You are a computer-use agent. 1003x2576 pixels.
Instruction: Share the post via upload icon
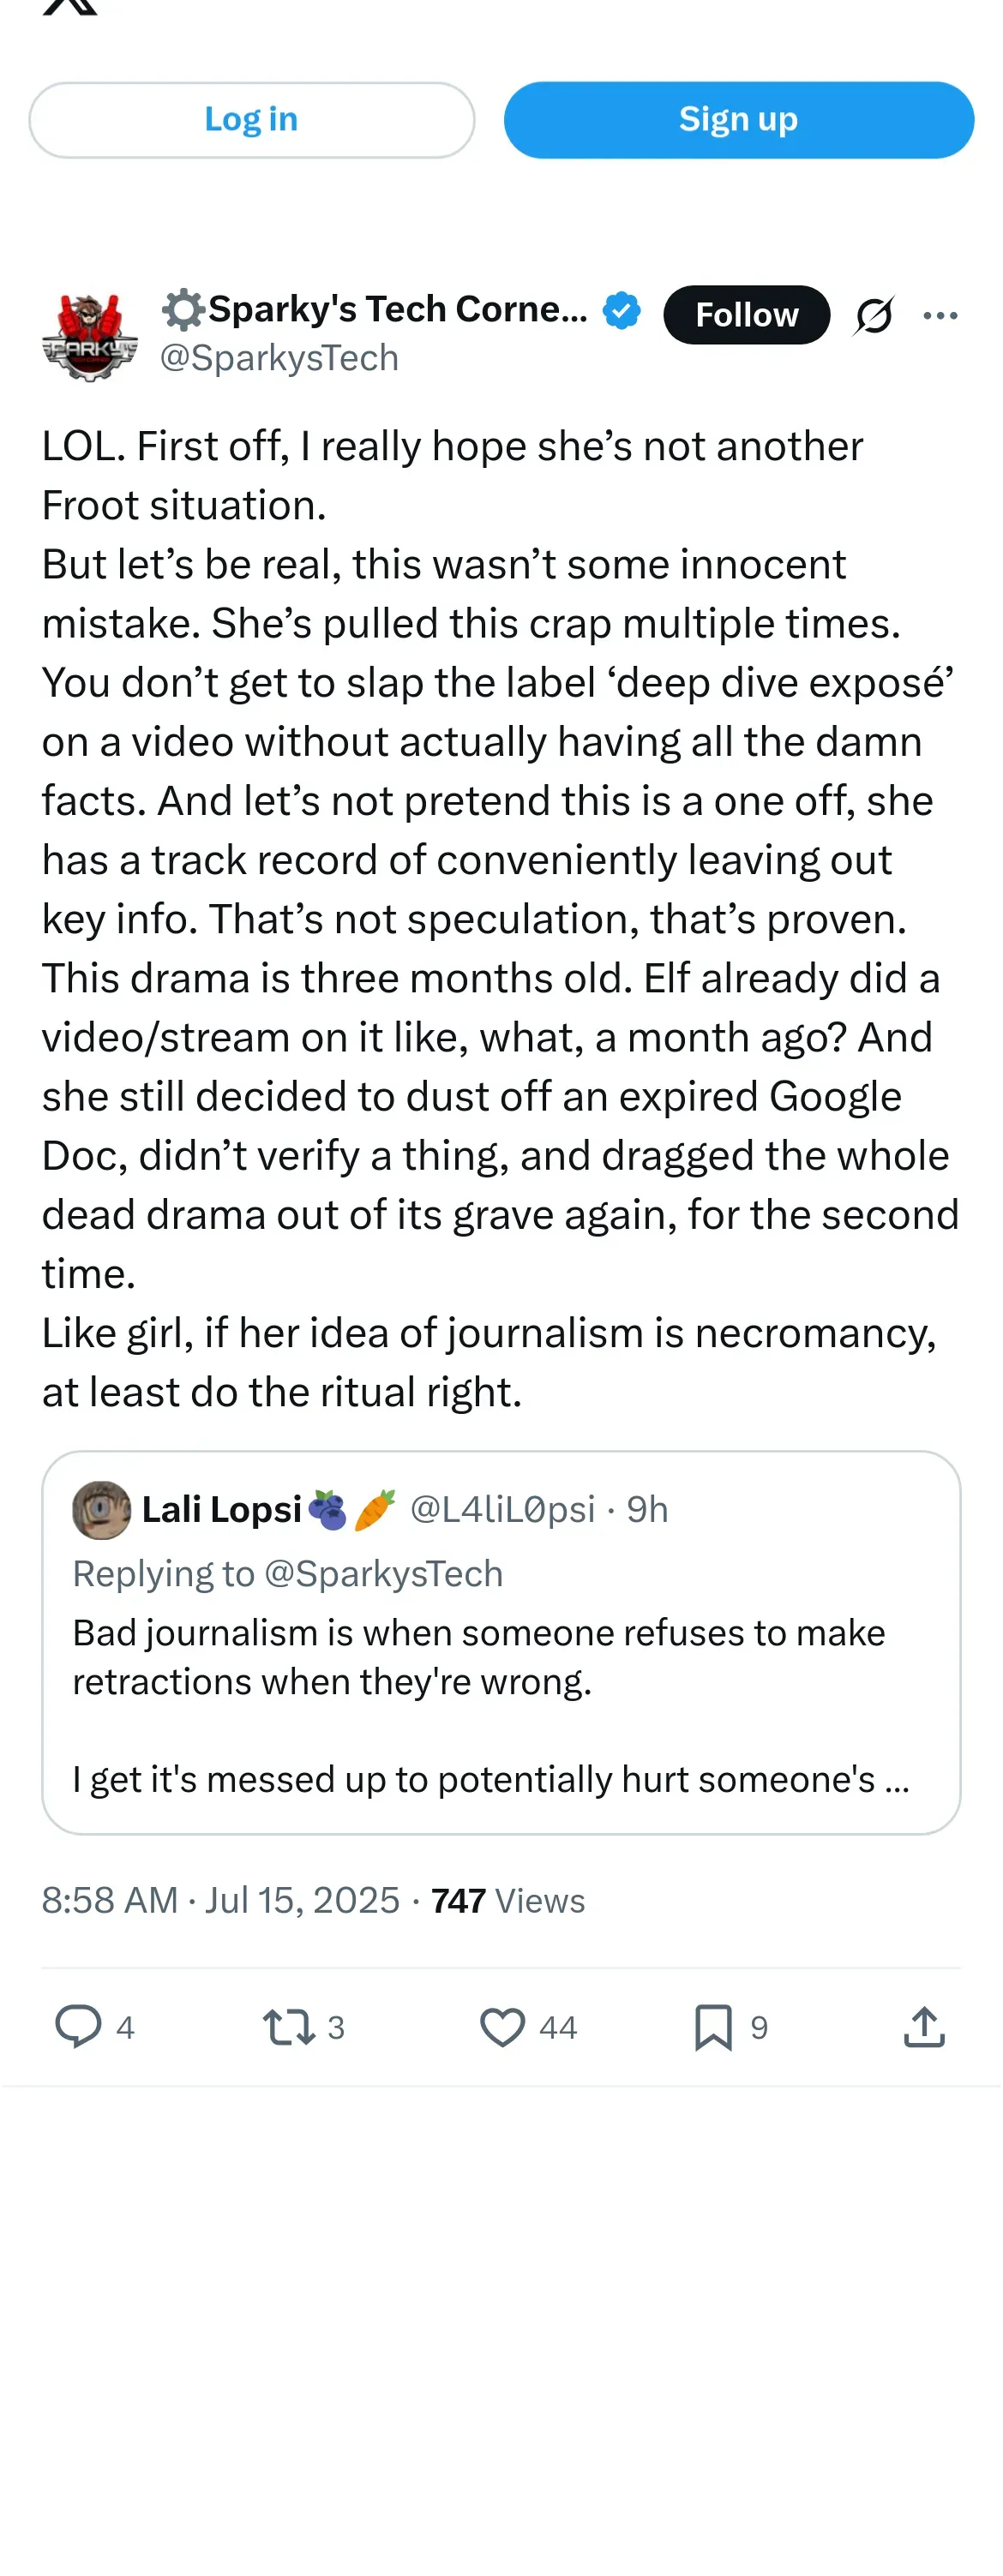[x=924, y=2026]
